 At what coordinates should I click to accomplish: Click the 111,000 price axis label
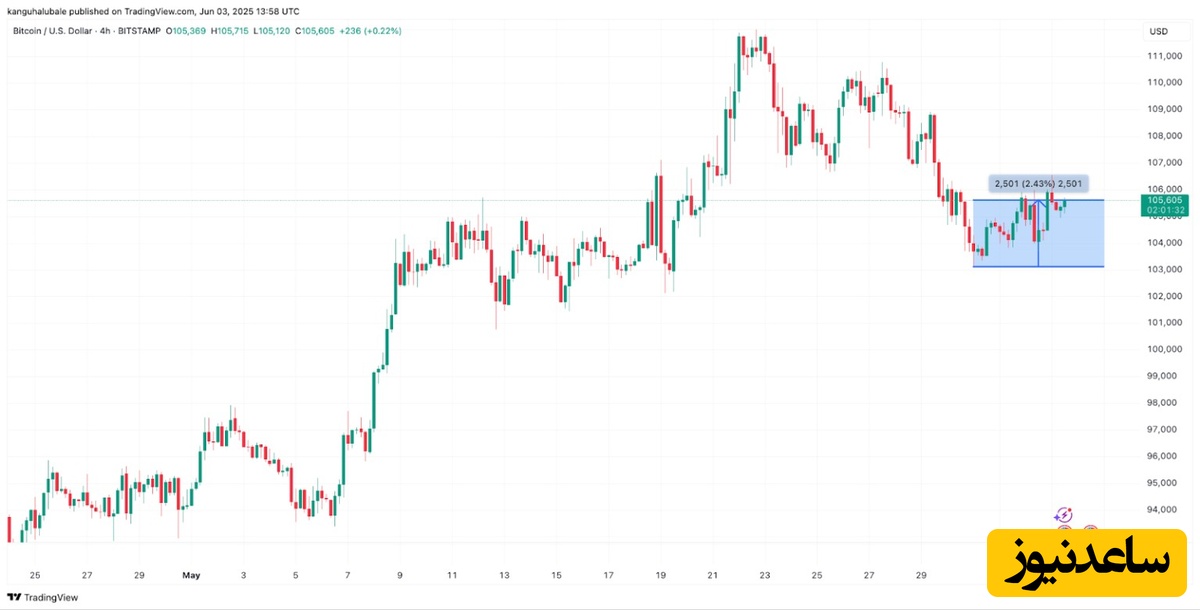point(1165,55)
